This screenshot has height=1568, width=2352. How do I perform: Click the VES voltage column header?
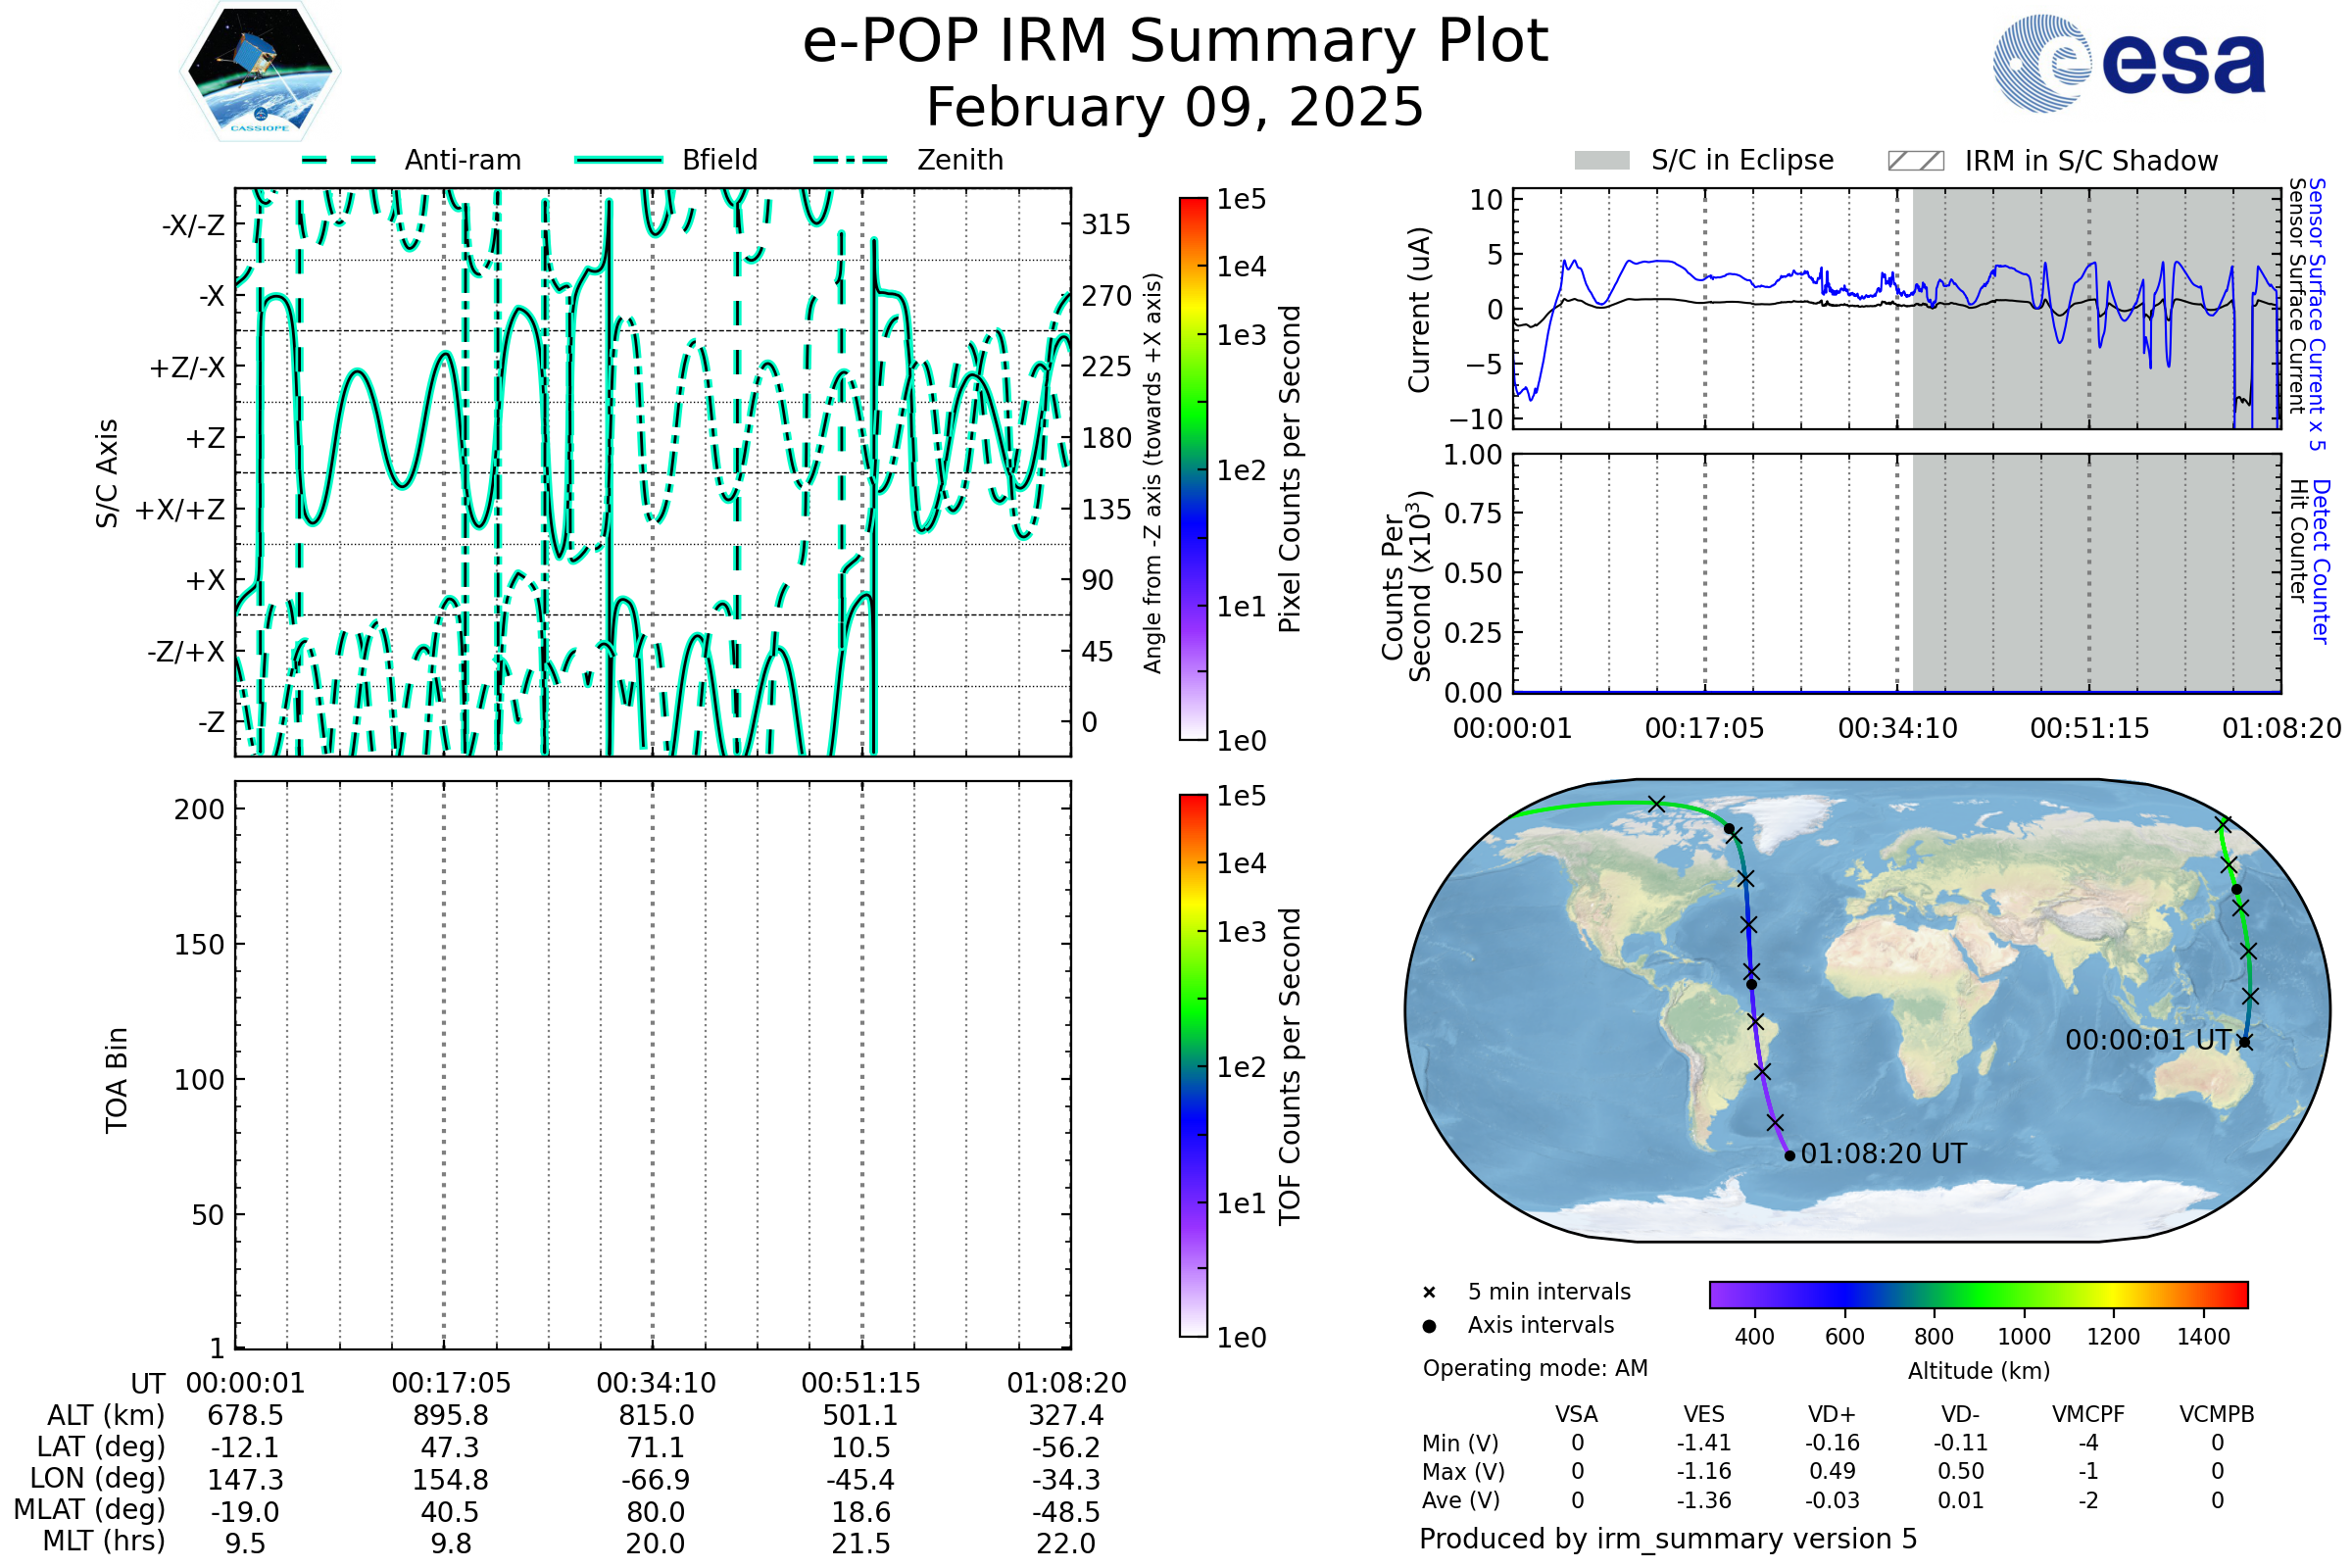tap(1704, 1415)
